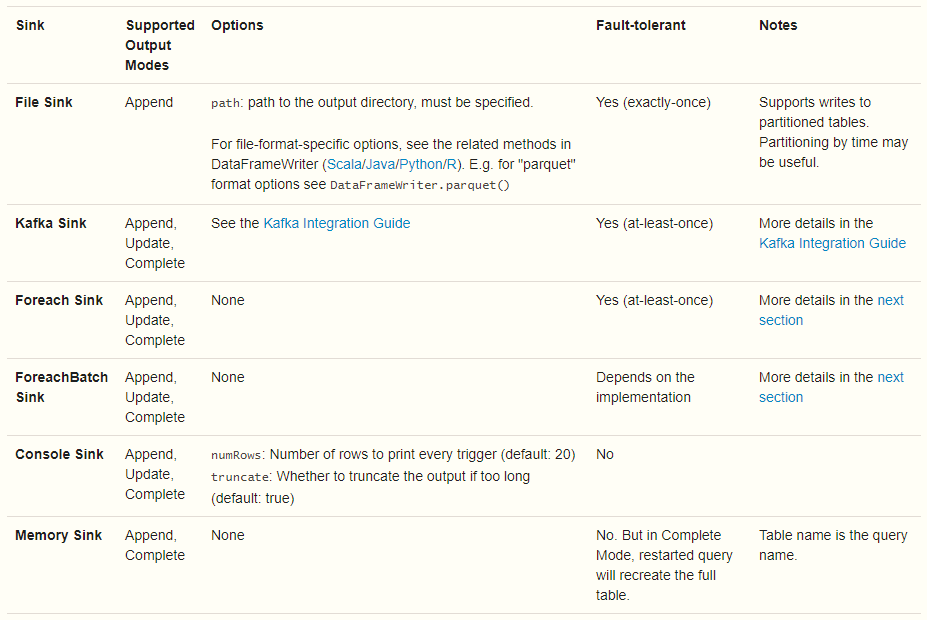The height and width of the screenshot is (620, 927).
Task: Open the Python DataFrameWriter link
Action: (x=421, y=164)
